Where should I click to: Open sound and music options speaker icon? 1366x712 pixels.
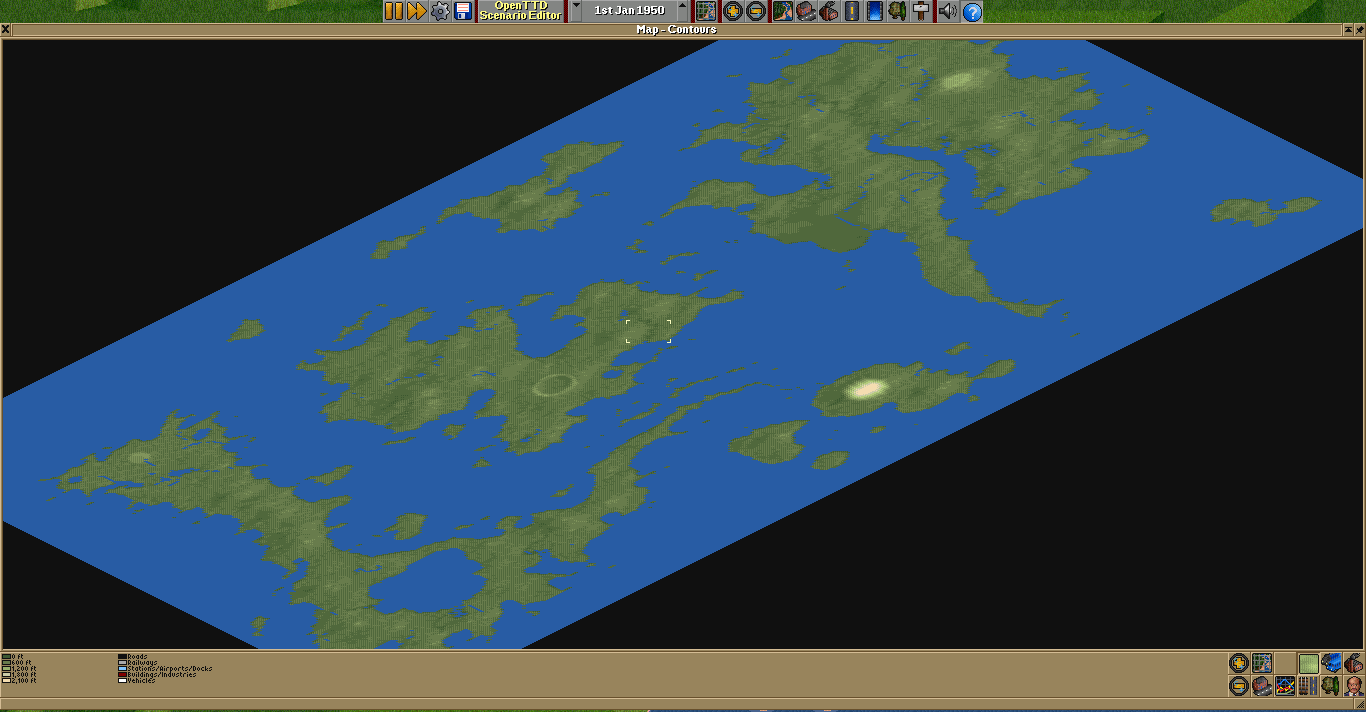point(948,11)
